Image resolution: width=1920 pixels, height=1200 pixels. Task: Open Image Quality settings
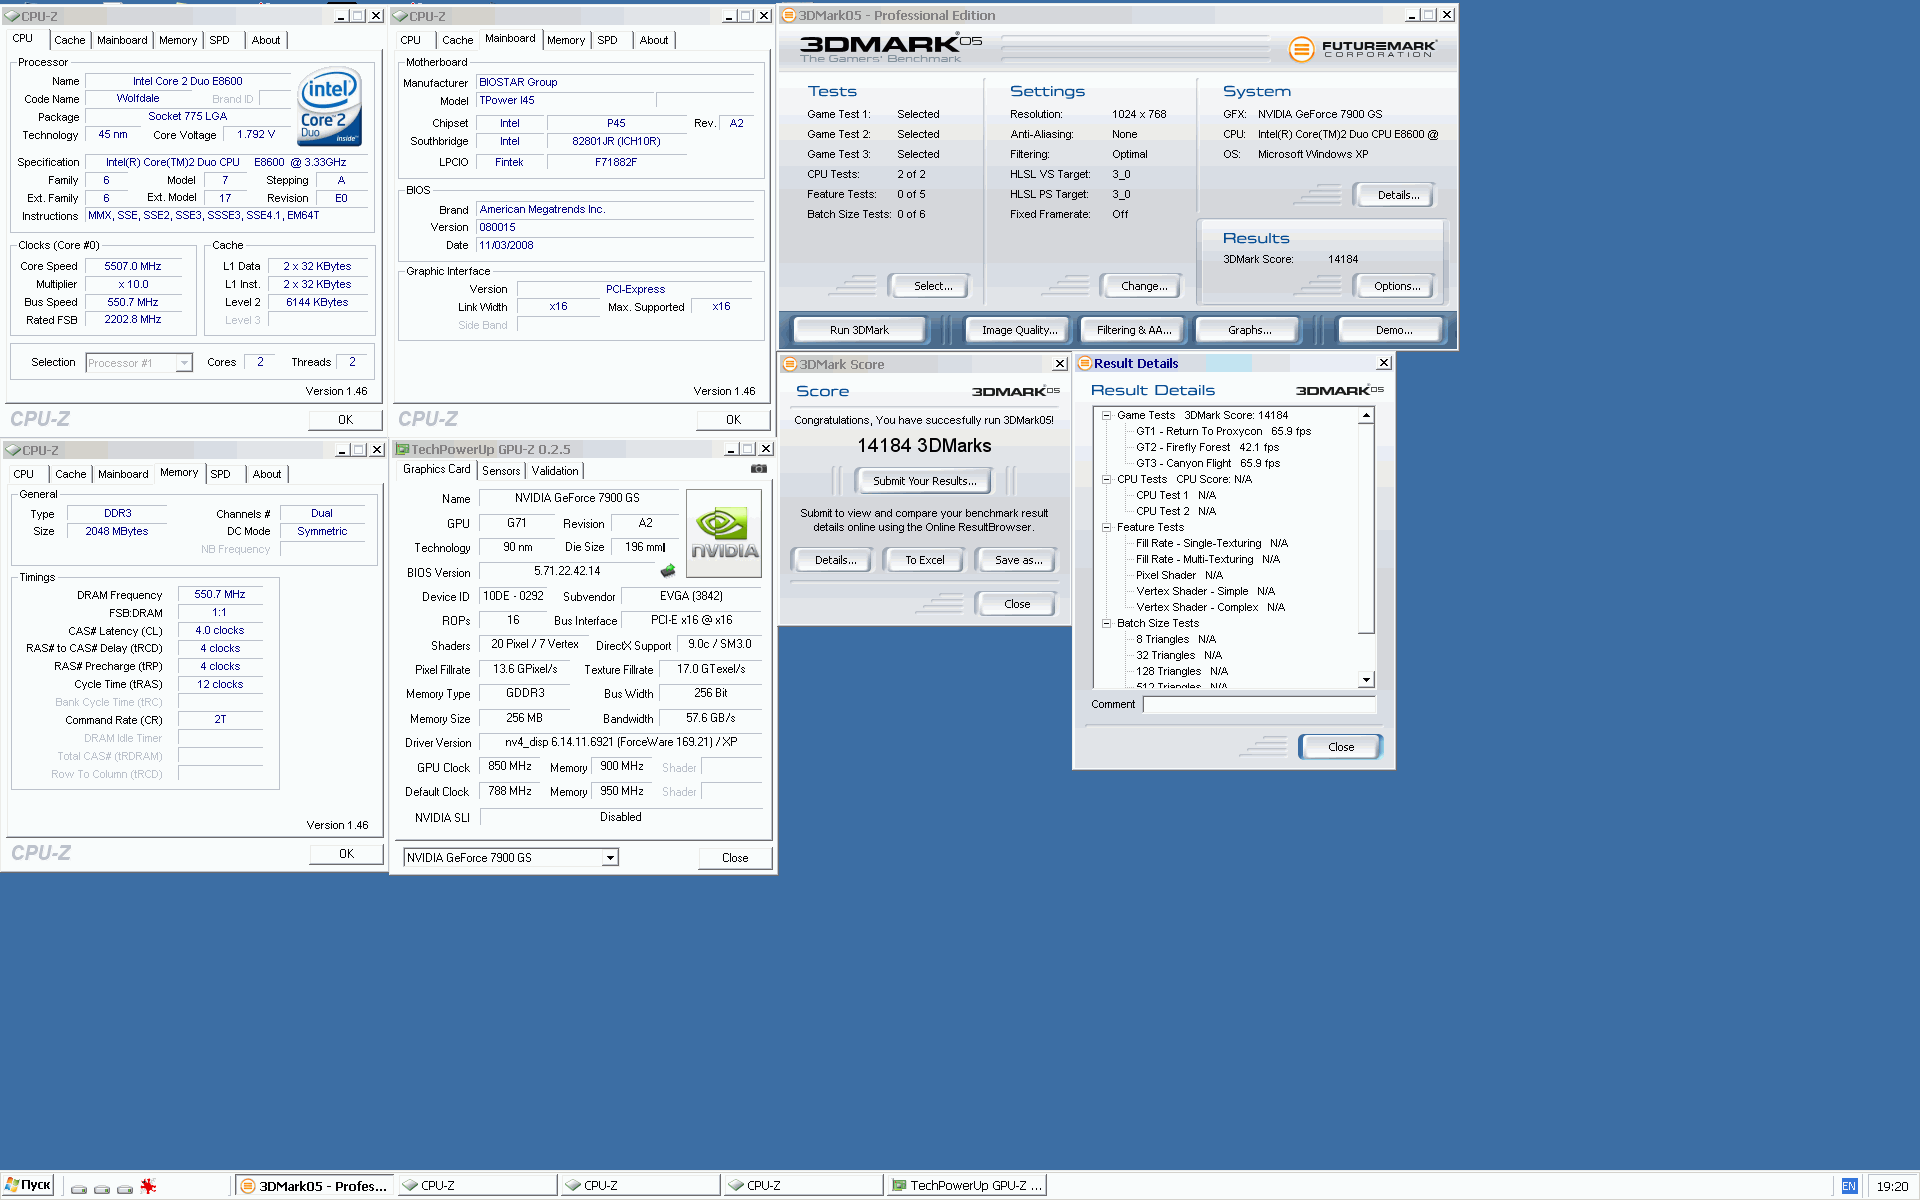(x=1019, y=330)
